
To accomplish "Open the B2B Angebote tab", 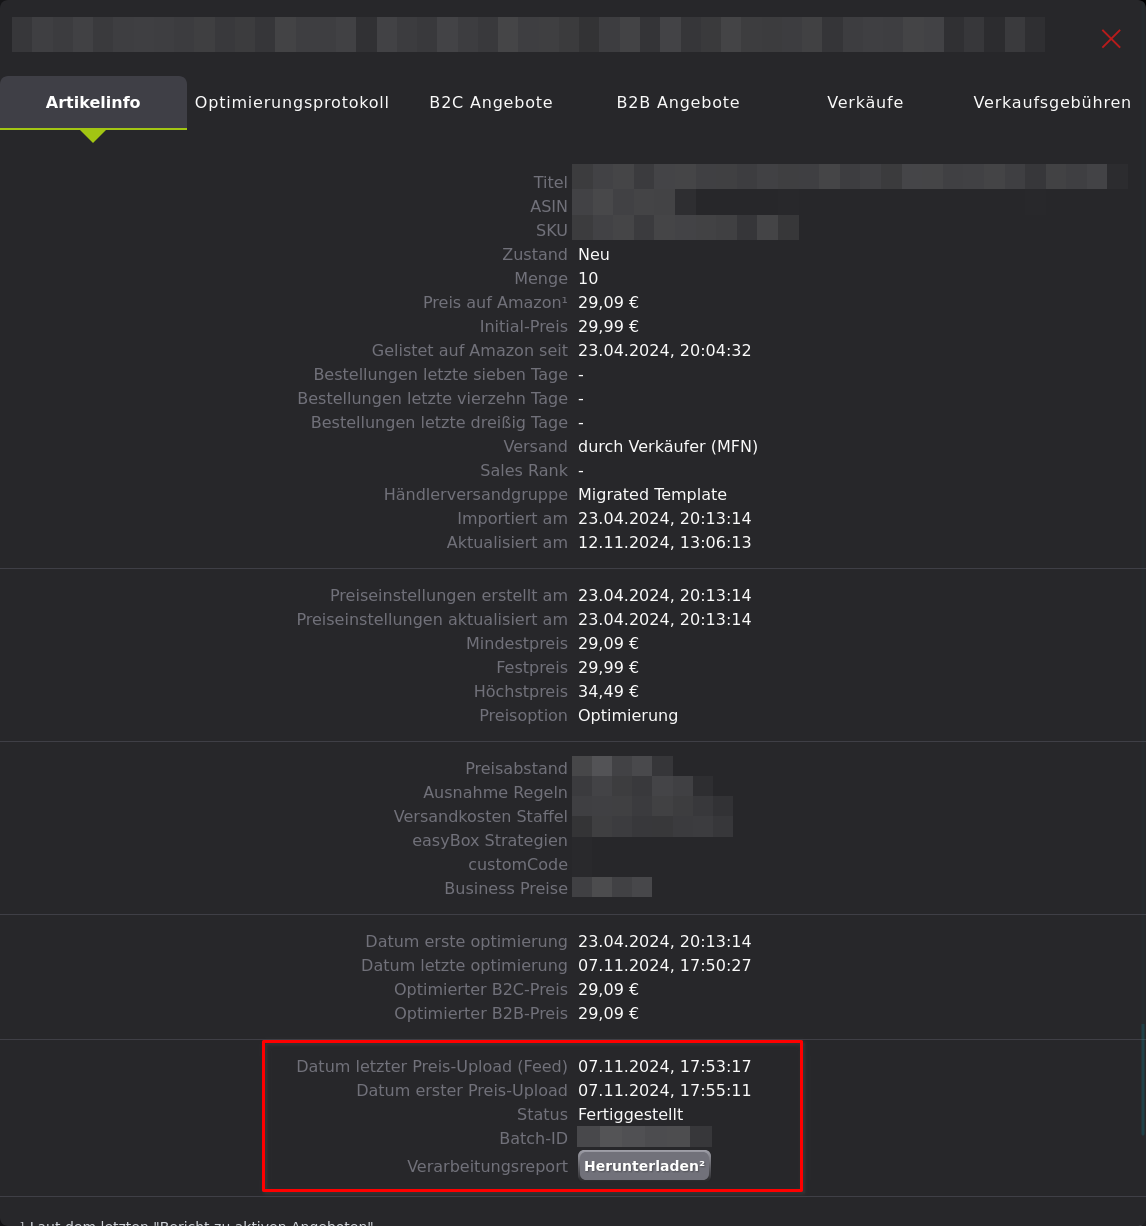I will (678, 102).
